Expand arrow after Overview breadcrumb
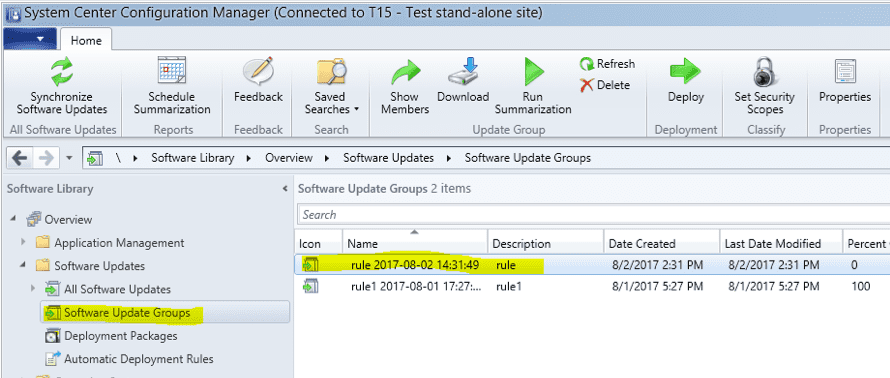 click(328, 158)
